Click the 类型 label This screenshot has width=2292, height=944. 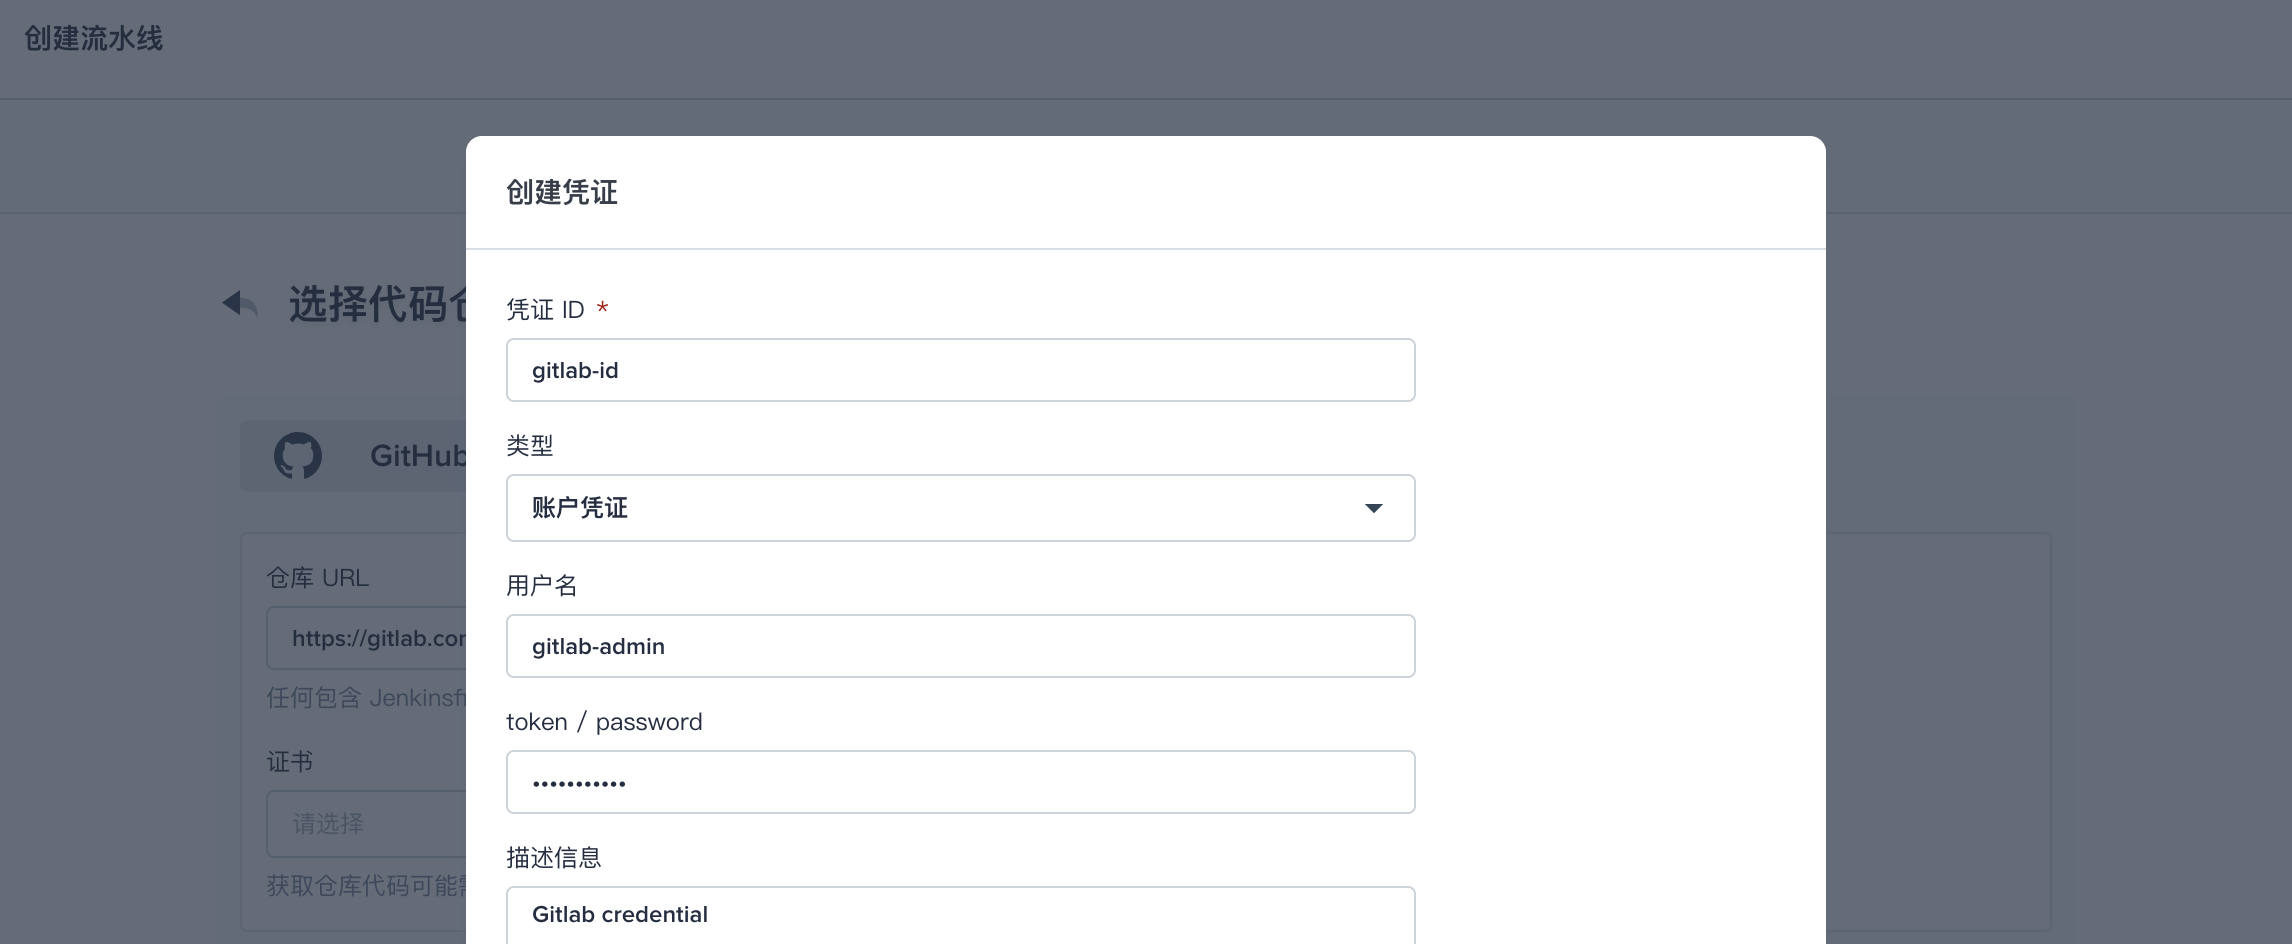530,445
